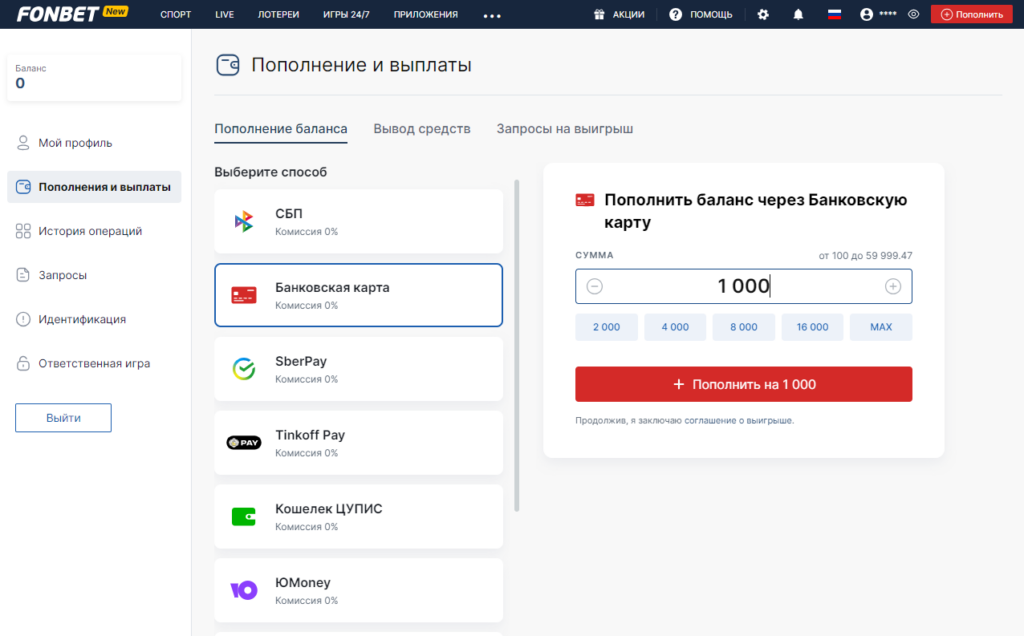
Task: Click the СБП logo icon
Action: pos(244,221)
